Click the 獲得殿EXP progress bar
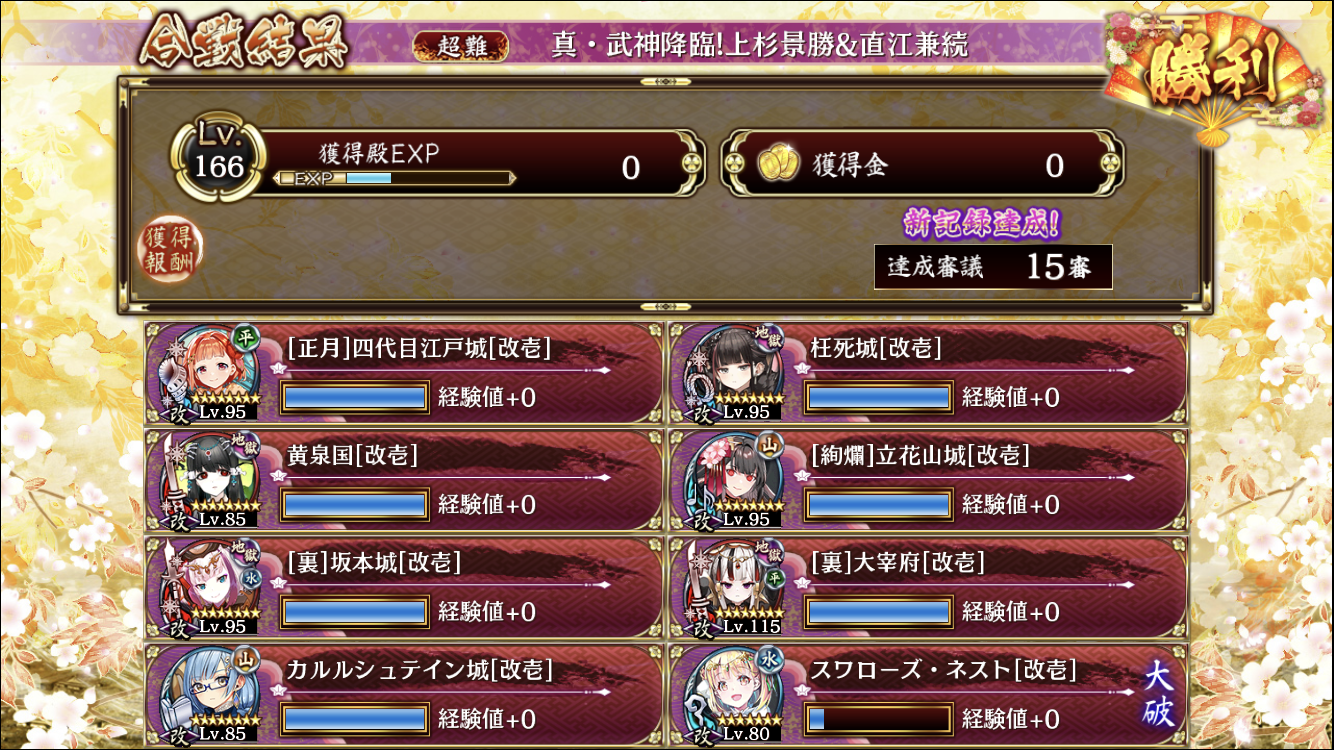The image size is (1334, 750). (x=395, y=178)
